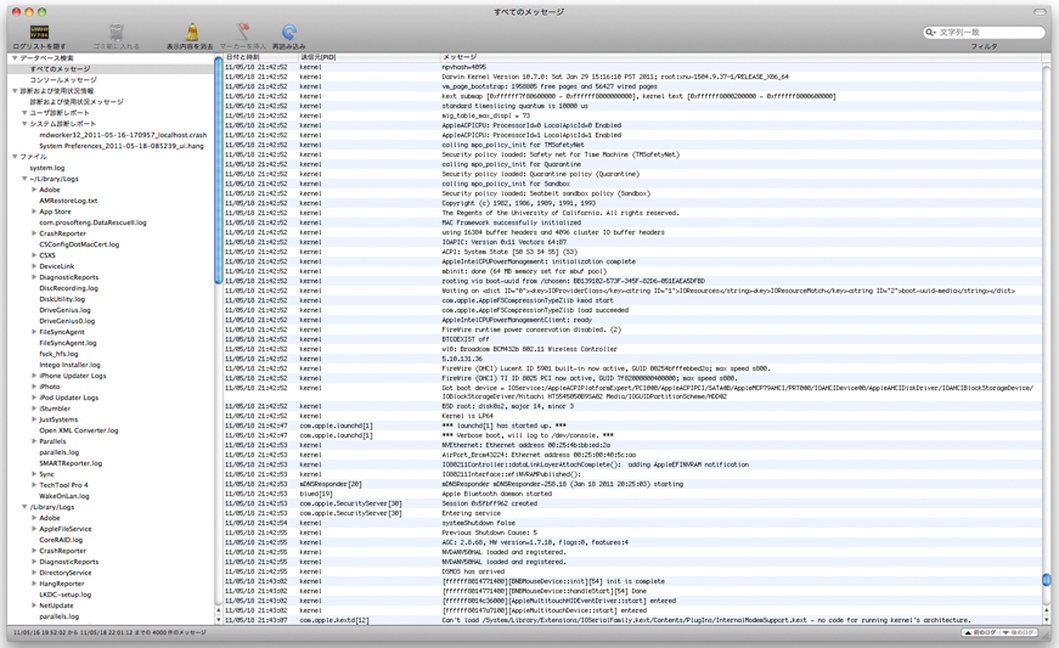Expand the TechTool Pro 4 folder

(34, 485)
